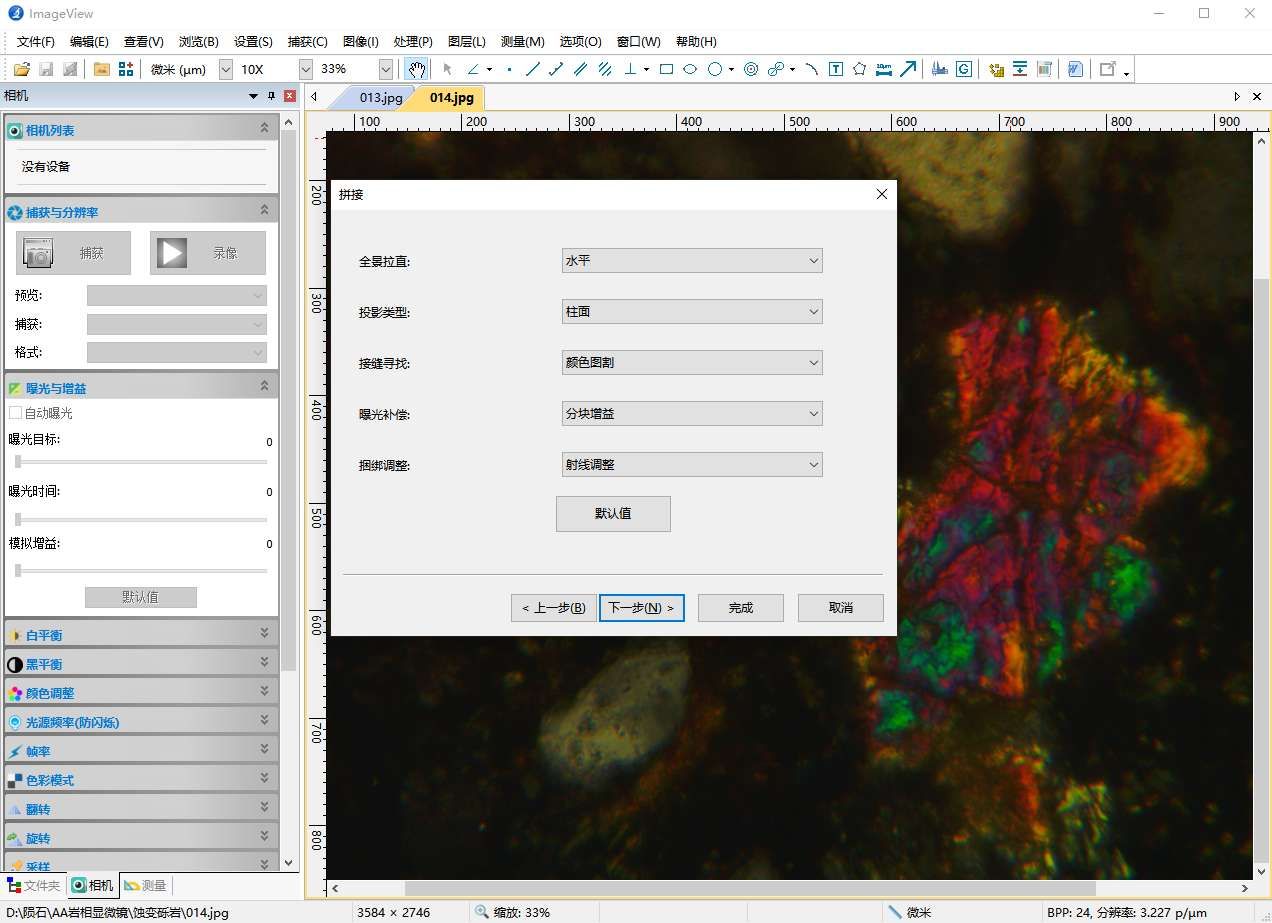
Task: Open the 投影类型 dropdown set to 柱面
Action: pos(692,312)
